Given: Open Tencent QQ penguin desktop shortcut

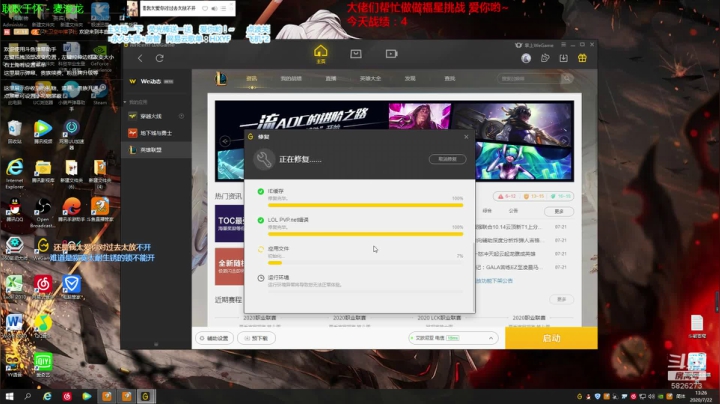Looking at the screenshot, I should click(x=15, y=210).
